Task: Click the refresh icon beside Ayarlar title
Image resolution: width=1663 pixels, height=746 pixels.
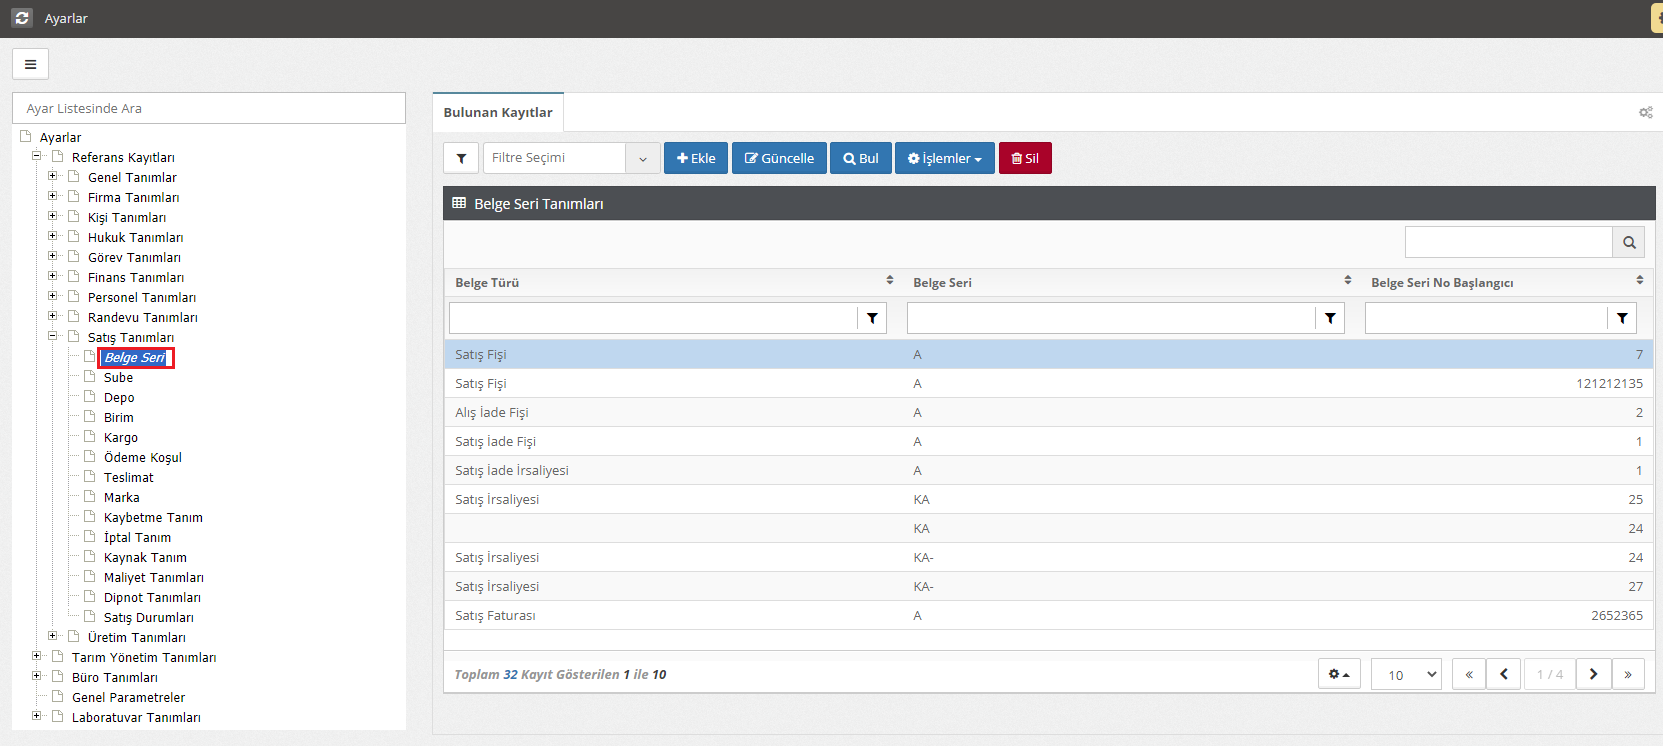Action: click(22, 18)
